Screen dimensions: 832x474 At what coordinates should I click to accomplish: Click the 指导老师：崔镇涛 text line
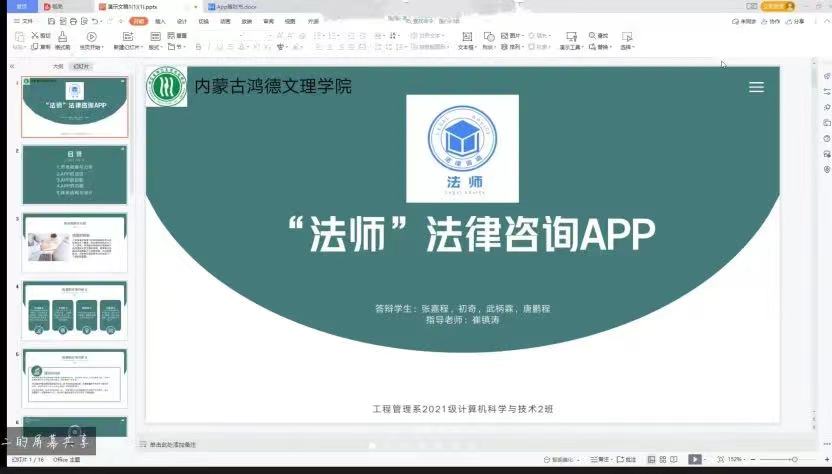[462, 320]
